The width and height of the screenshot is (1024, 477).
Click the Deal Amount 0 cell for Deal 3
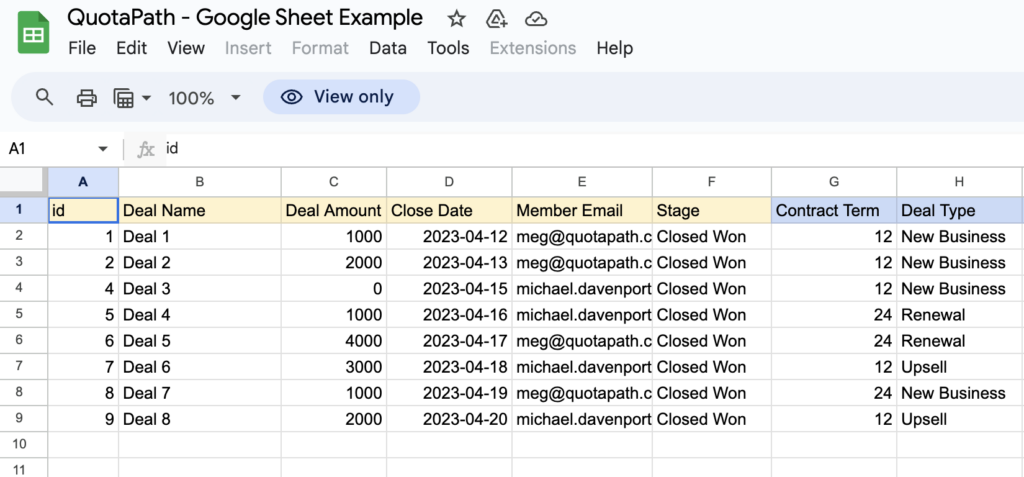[x=334, y=289]
